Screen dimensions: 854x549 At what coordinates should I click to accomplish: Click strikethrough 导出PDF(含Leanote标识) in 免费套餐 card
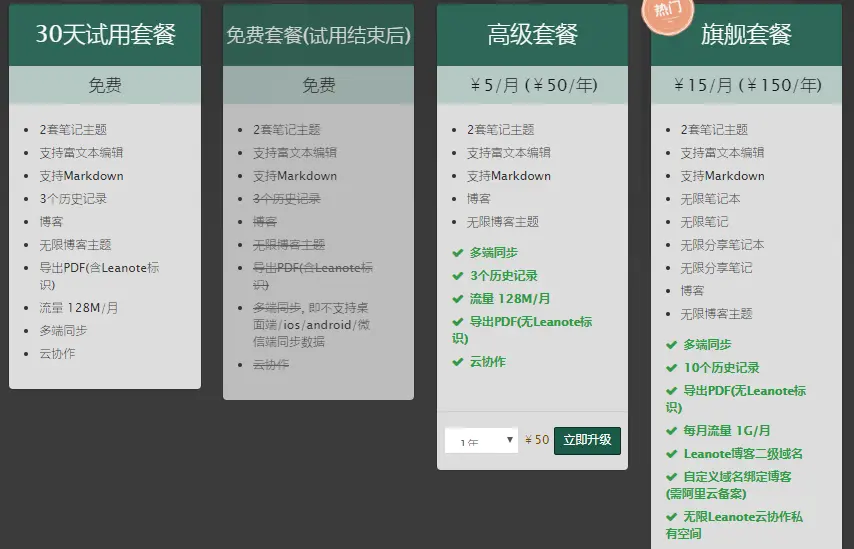(313, 276)
